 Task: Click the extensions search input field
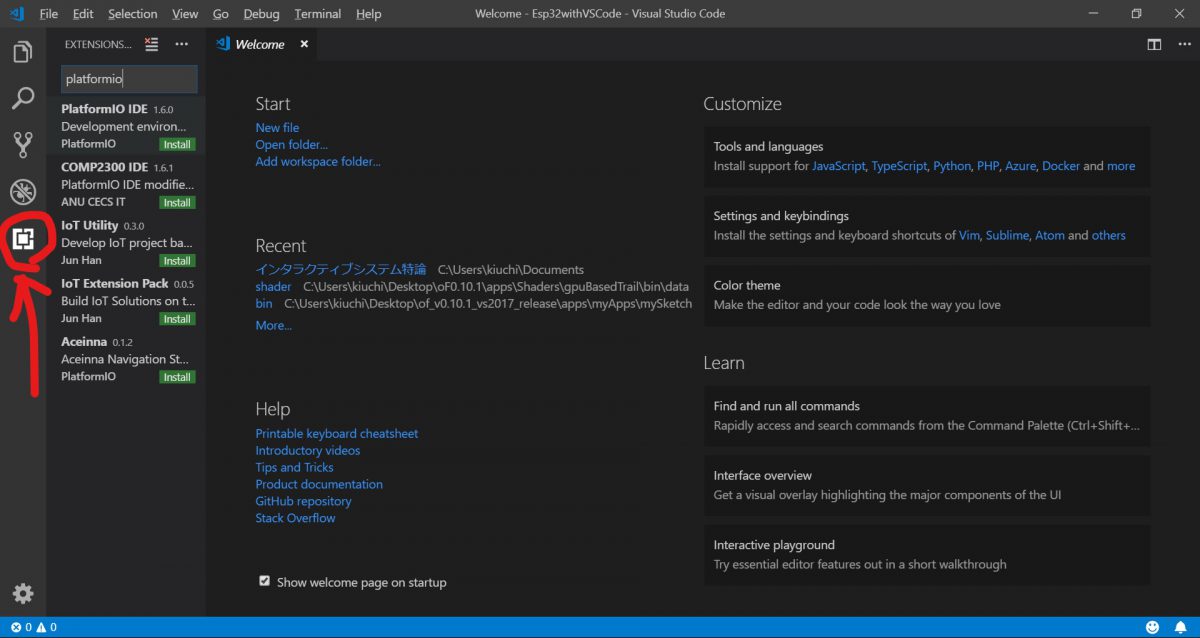tap(129, 79)
